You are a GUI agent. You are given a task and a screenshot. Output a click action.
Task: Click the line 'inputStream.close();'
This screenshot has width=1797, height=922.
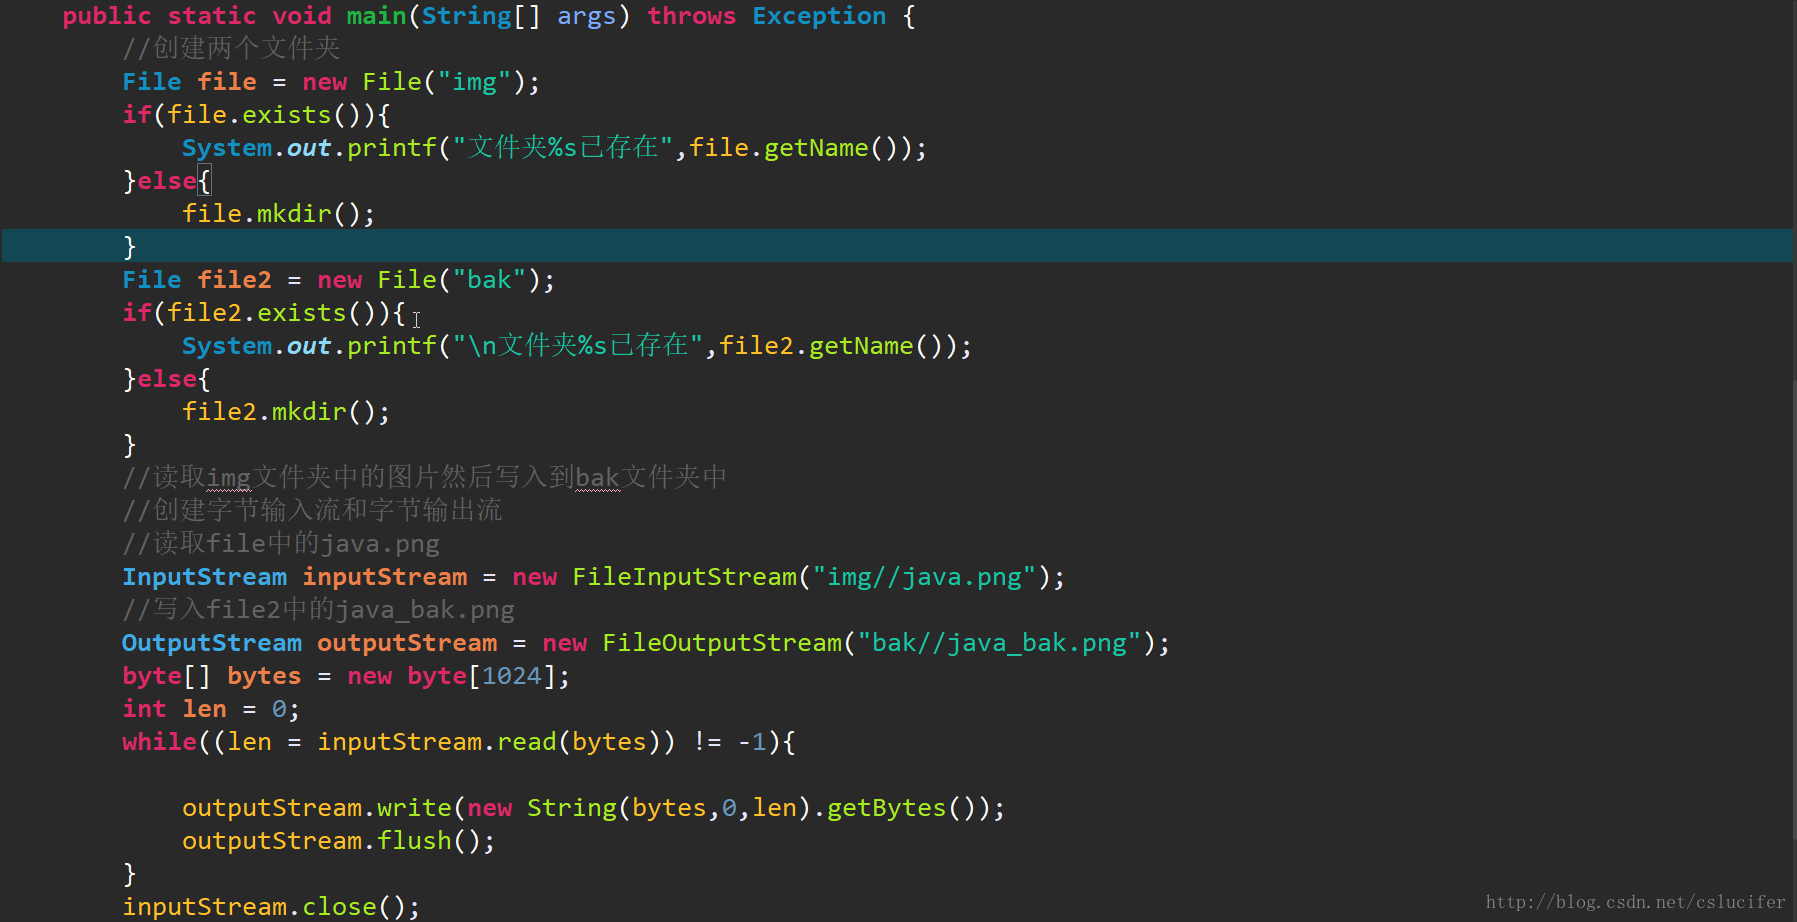coord(271,907)
